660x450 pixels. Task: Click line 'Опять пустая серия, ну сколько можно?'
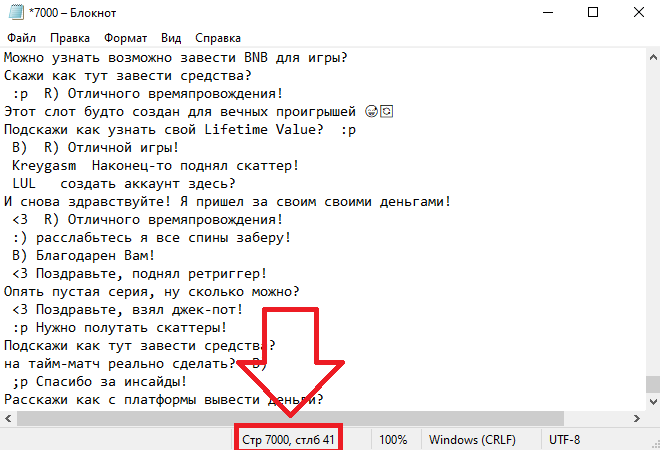[x=152, y=292]
